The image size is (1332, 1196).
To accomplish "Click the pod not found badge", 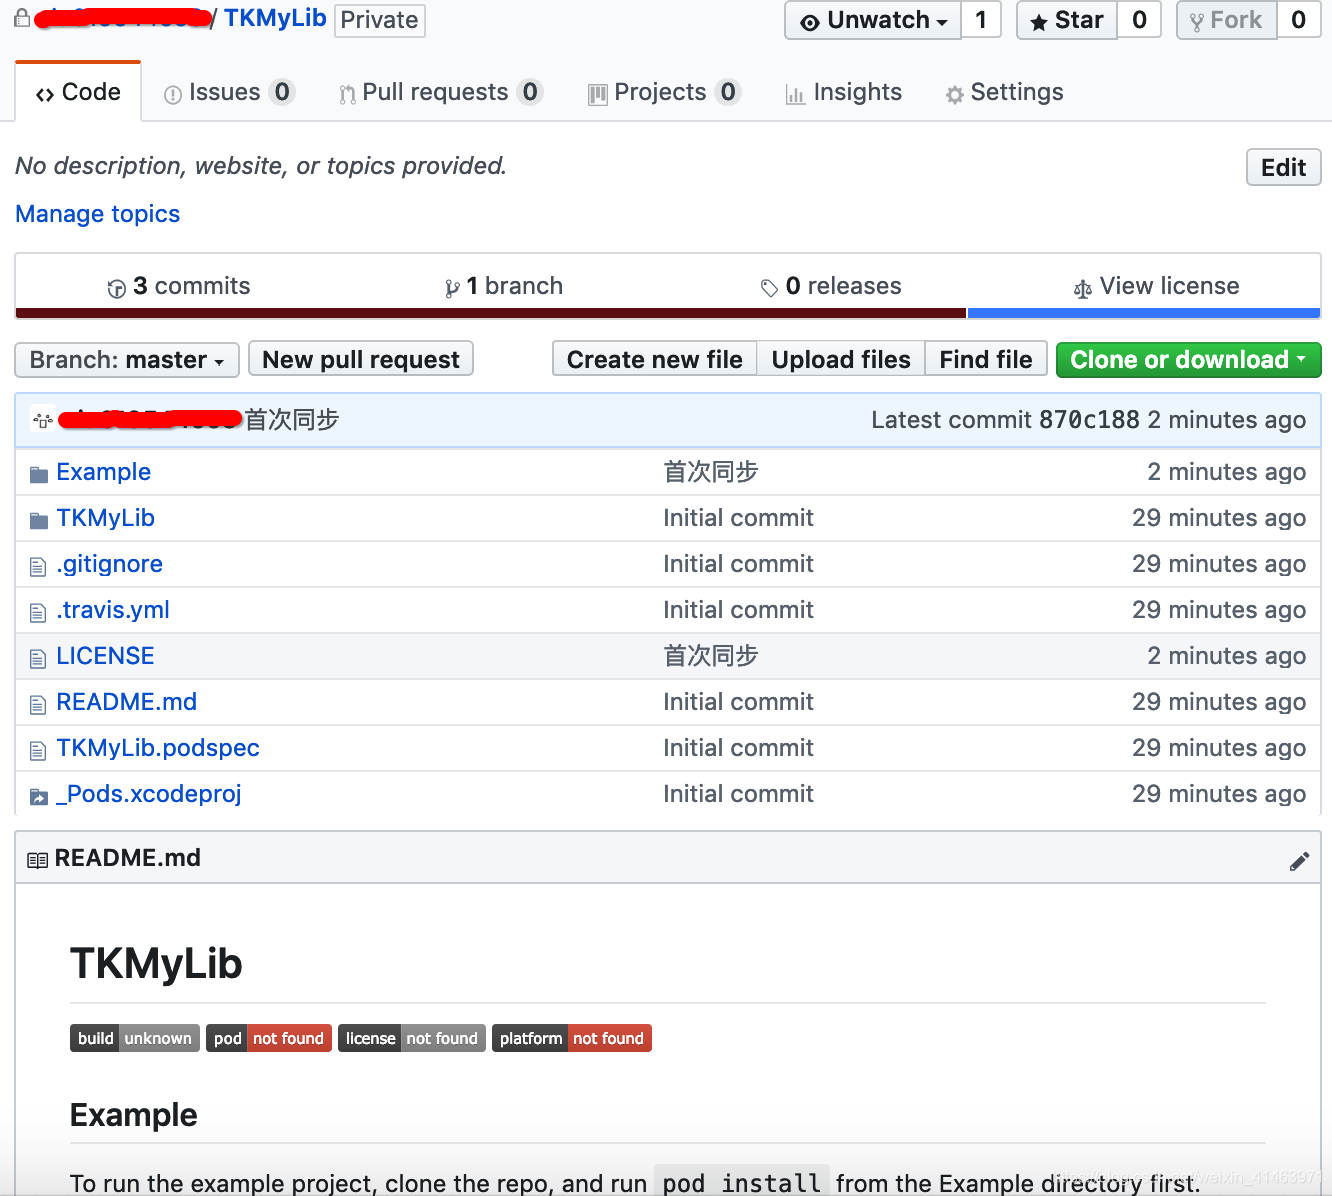I will tap(269, 1038).
